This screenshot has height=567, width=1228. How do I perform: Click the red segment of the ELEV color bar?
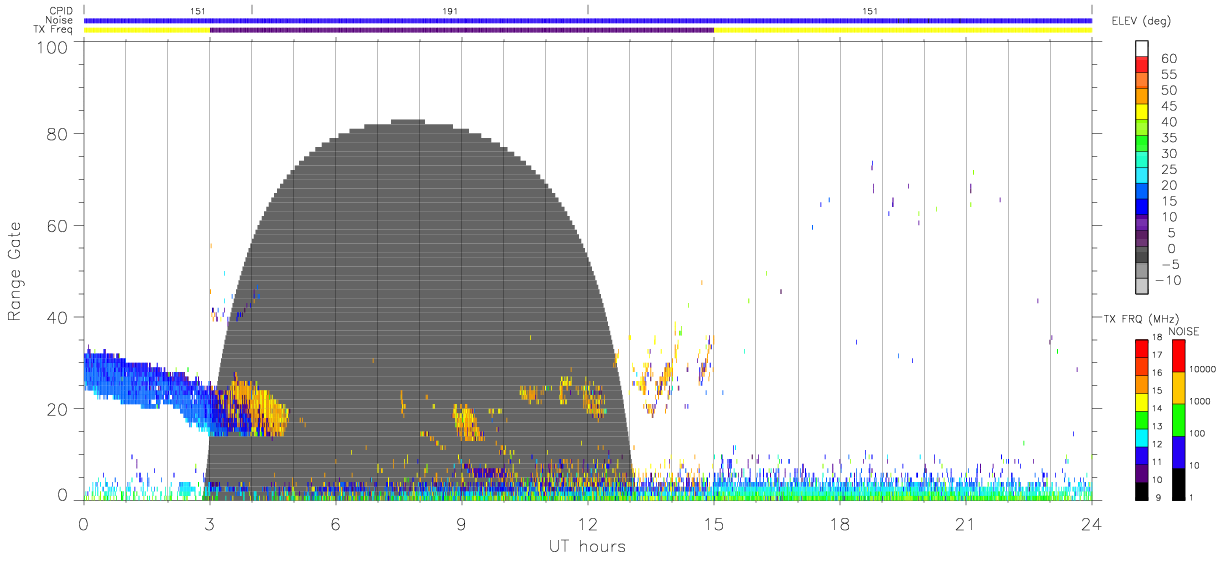pyautogui.click(x=1142, y=67)
